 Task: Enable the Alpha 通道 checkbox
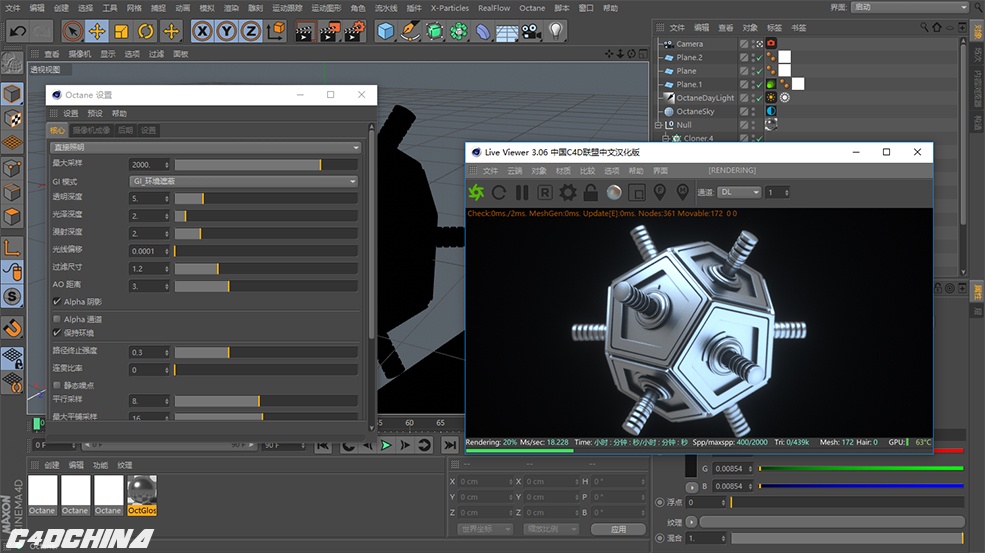[57, 319]
